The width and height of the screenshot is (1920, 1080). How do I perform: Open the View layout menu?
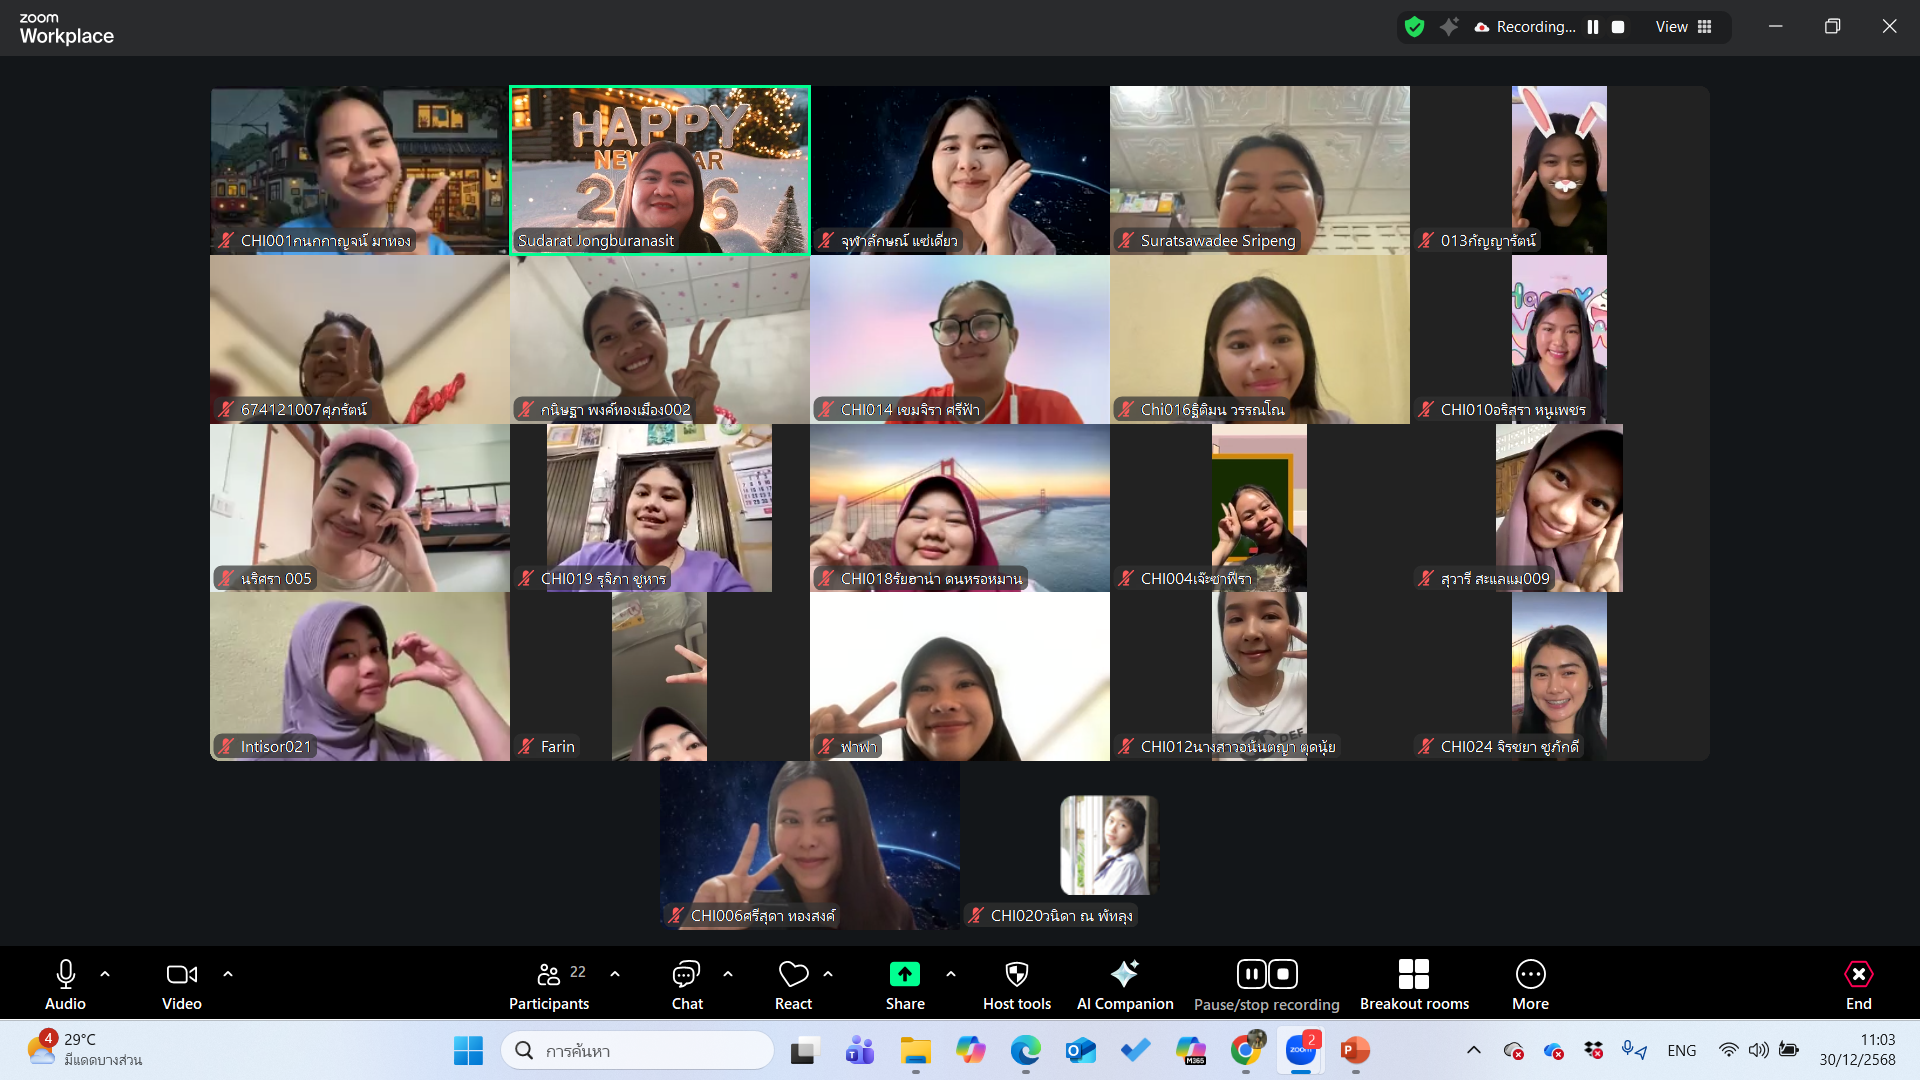click(x=1684, y=27)
